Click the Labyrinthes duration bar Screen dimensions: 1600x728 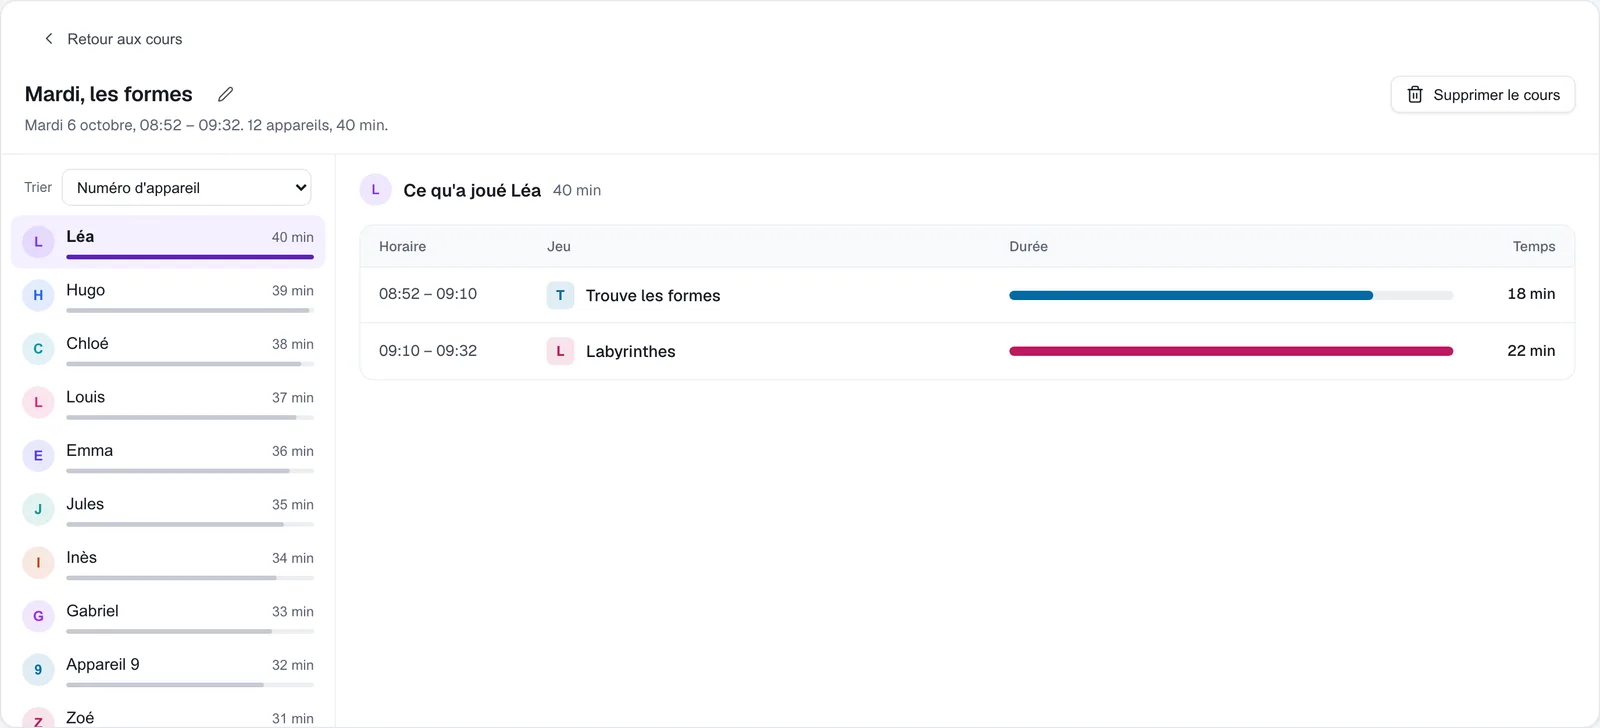coord(1231,351)
